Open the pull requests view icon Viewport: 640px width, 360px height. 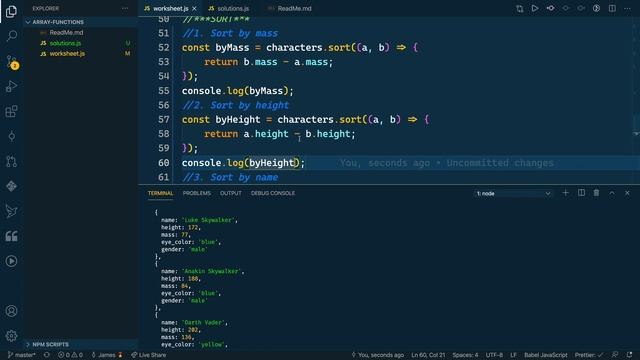[11, 161]
